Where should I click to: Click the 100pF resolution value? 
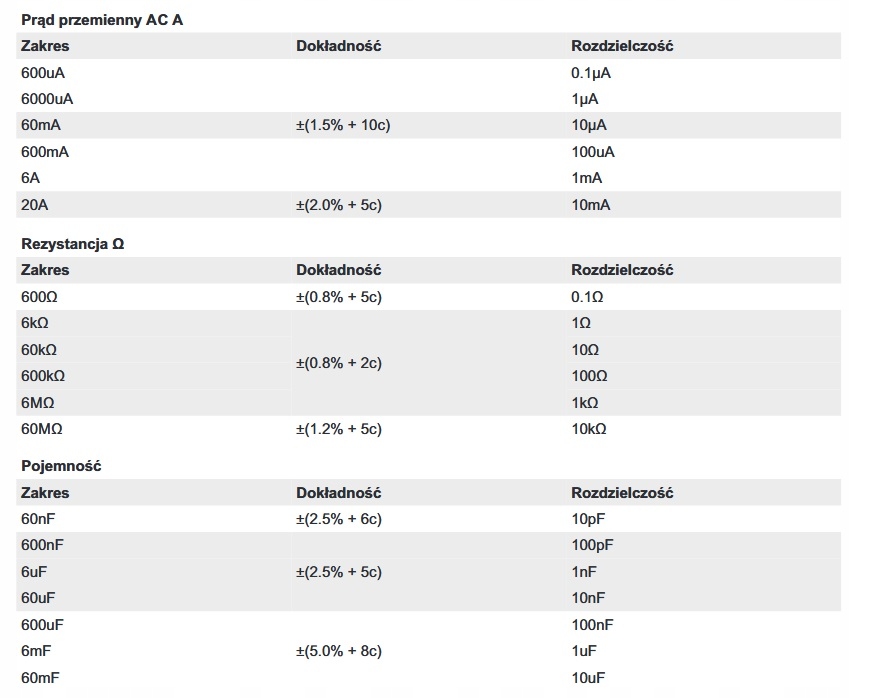pos(592,545)
